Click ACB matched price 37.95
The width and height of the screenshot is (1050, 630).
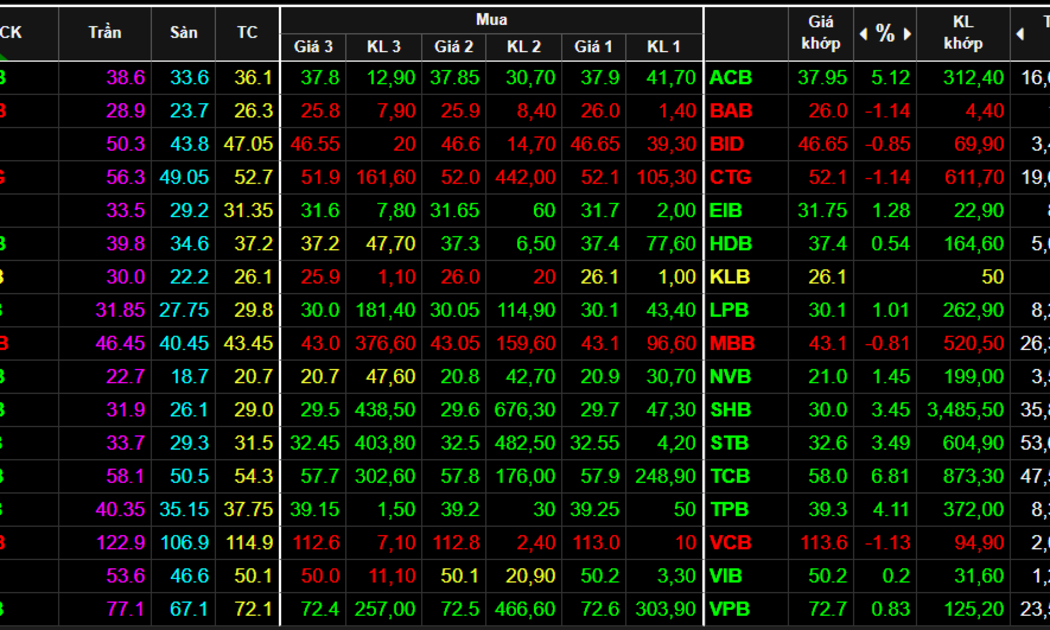pos(822,78)
